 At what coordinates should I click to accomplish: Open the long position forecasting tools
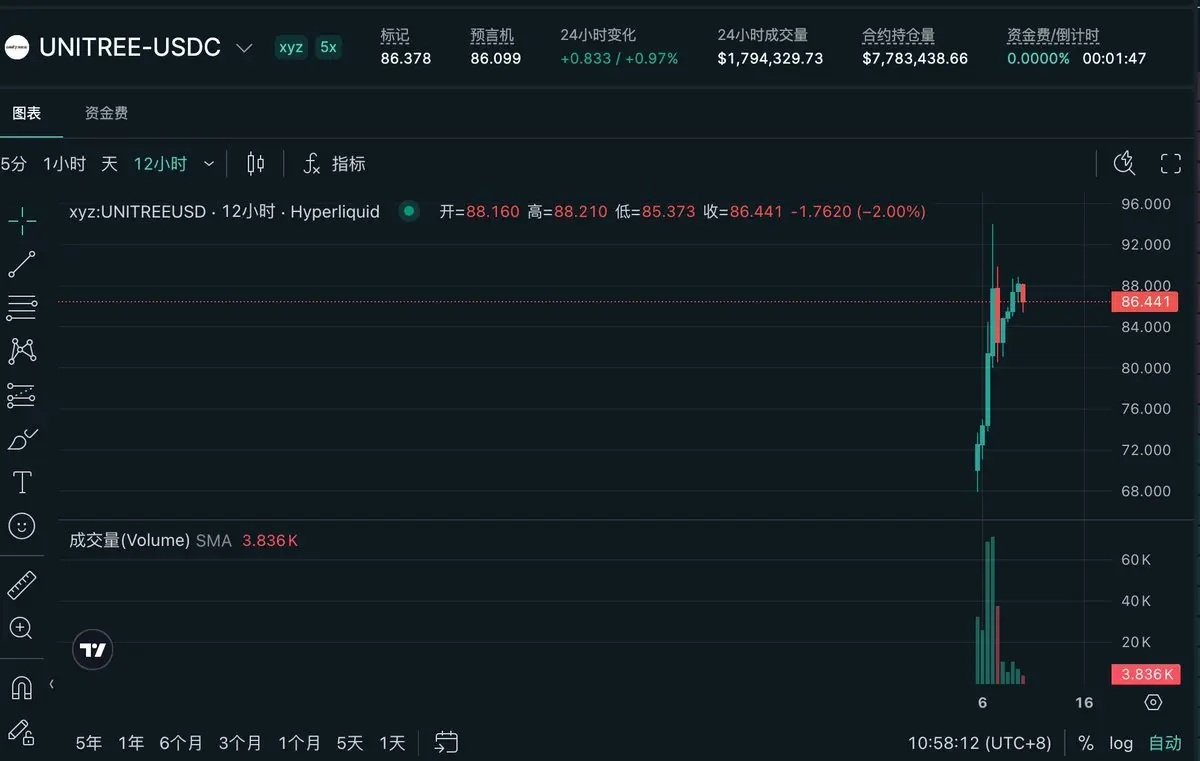[22, 396]
